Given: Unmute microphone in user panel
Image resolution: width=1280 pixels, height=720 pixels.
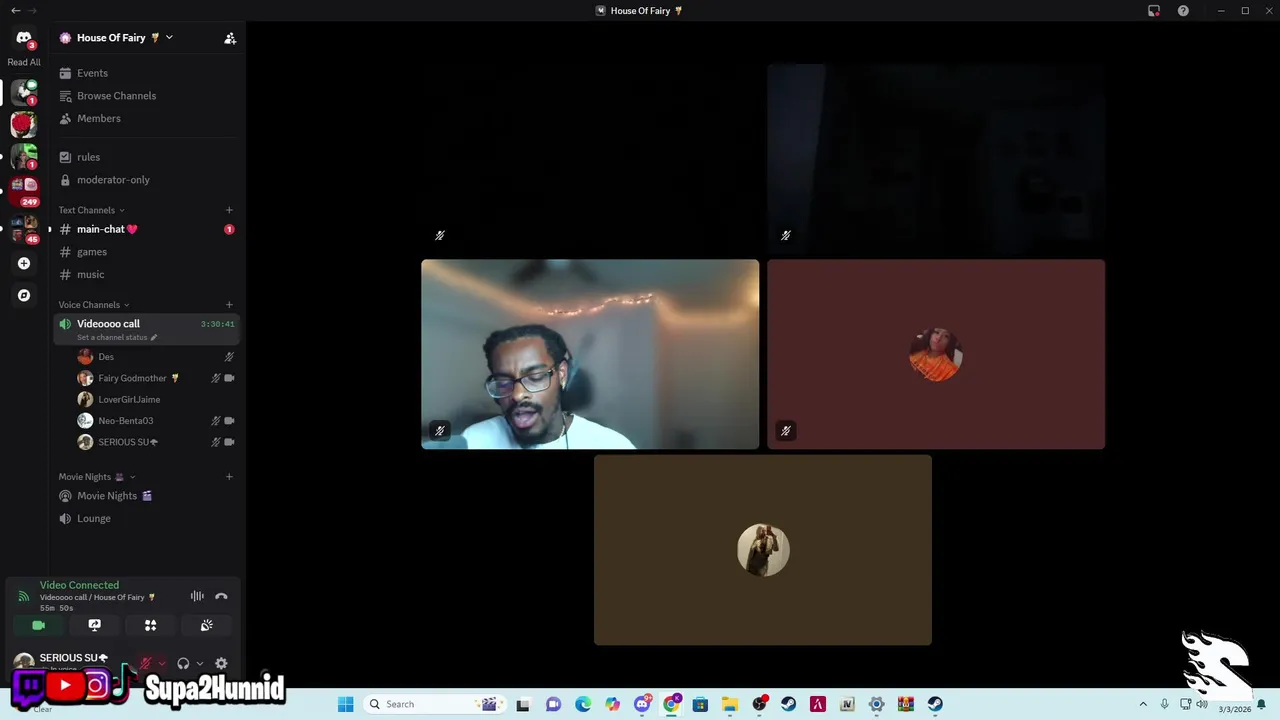Looking at the screenshot, I should pos(145,663).
